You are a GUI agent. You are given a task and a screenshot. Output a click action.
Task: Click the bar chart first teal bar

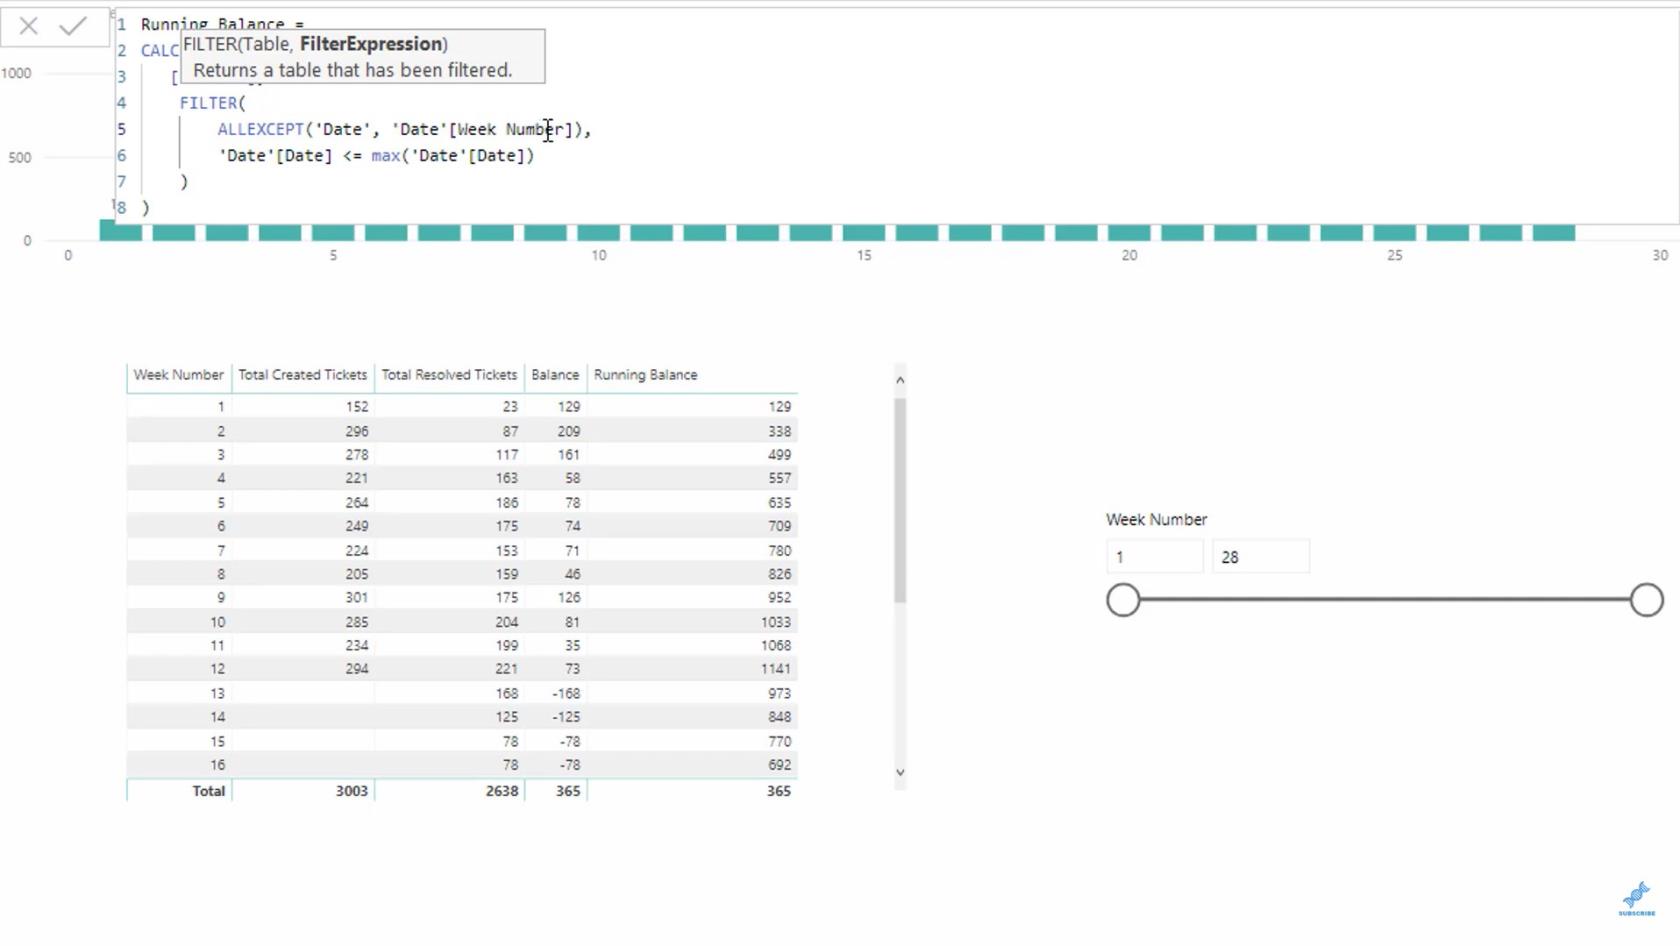coord(121,232)
